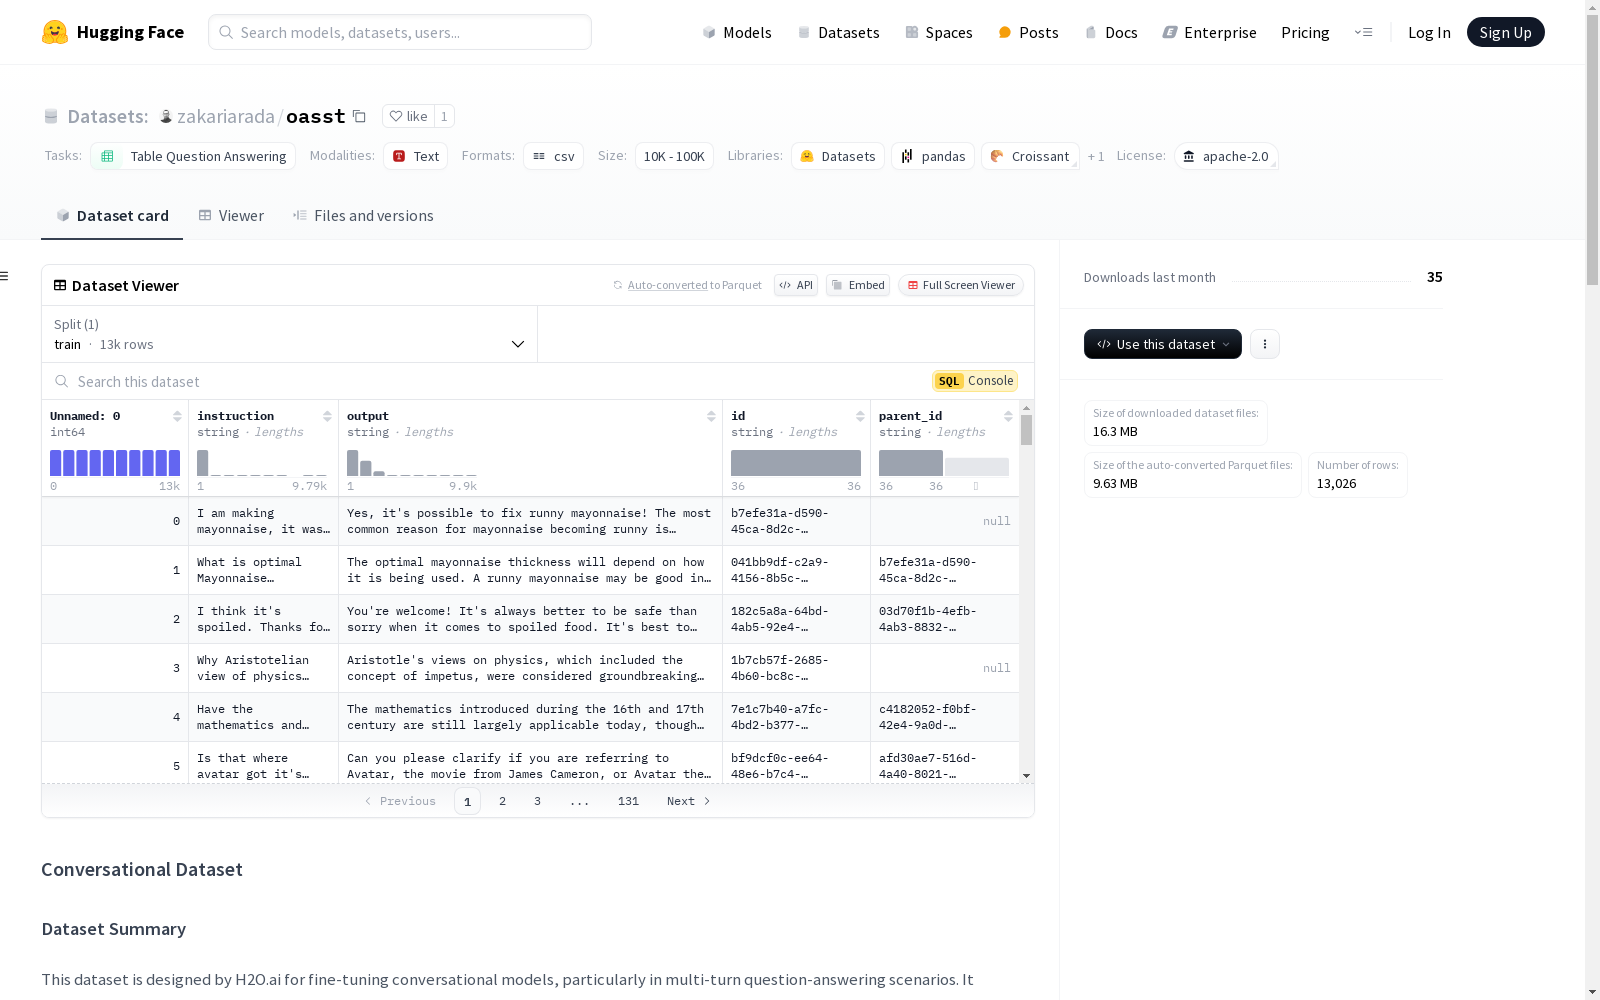Click the Log In link
This screenshot has height=1000, width=1600.
(x=1429, y=32)
